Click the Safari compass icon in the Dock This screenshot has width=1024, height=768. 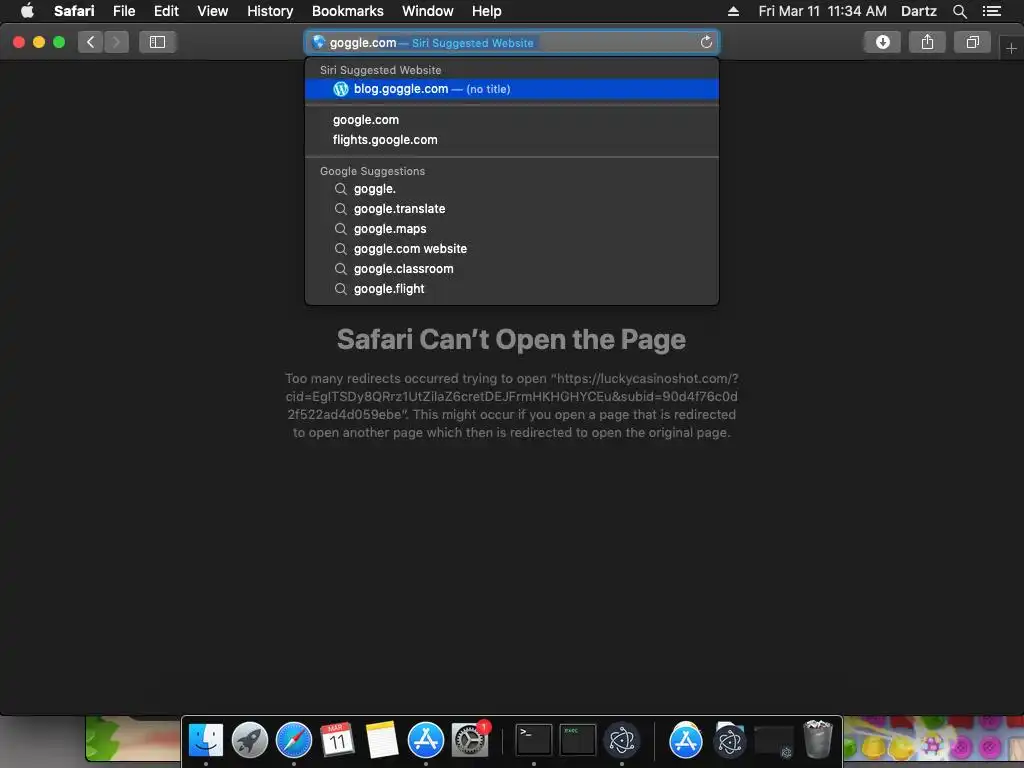click(x=294, y=740)
